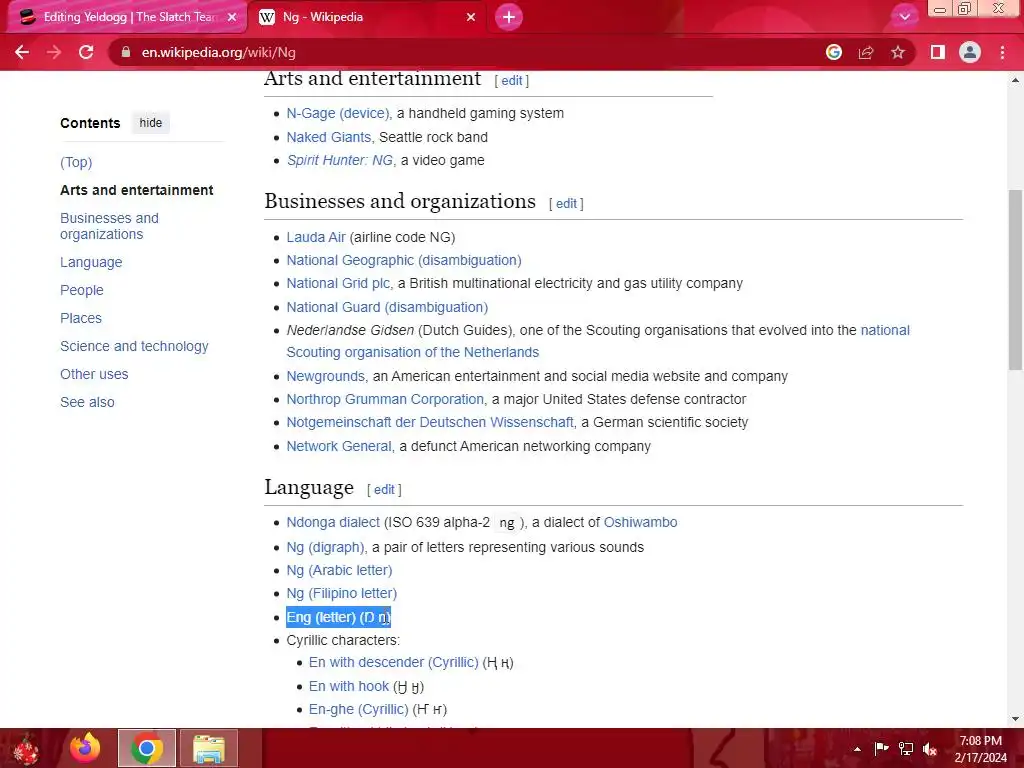Open the Ng (Filipino letter) link
Image resolution: width=1024 pixels, height=768 pixels.
coord(342,593)
